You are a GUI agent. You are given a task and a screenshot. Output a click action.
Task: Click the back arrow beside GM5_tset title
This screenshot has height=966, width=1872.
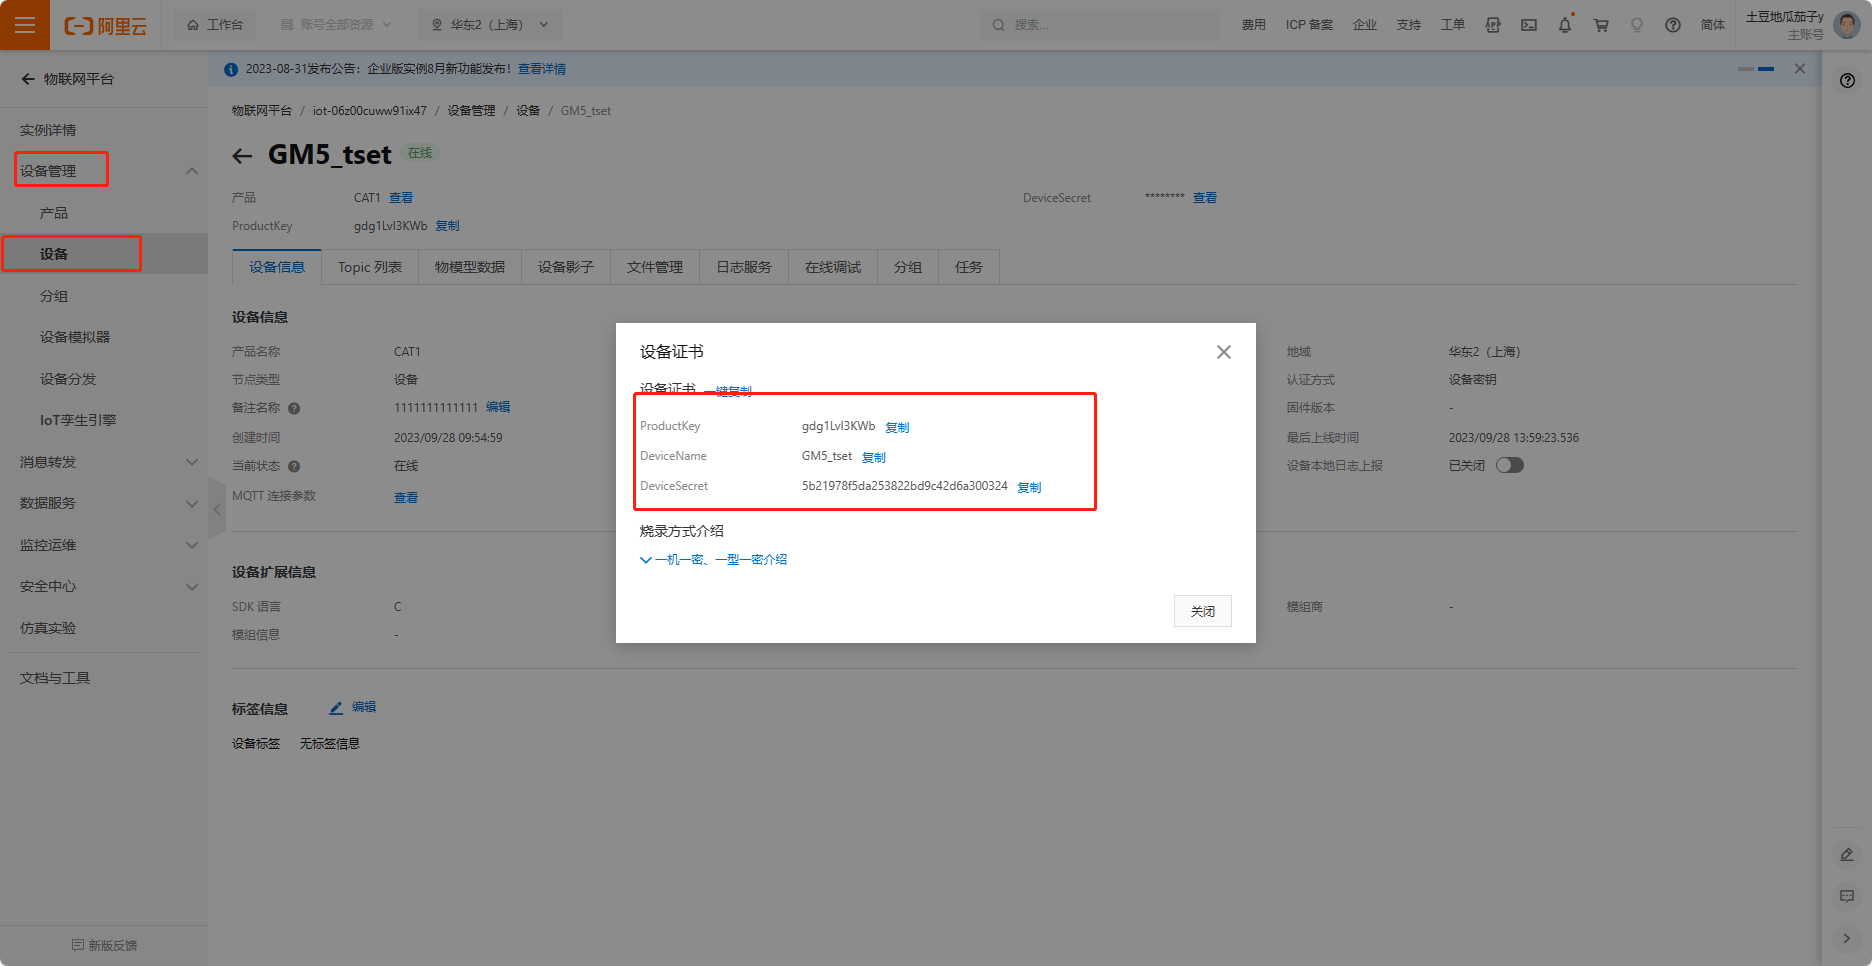pyautogui.click(x=242, y=156)
